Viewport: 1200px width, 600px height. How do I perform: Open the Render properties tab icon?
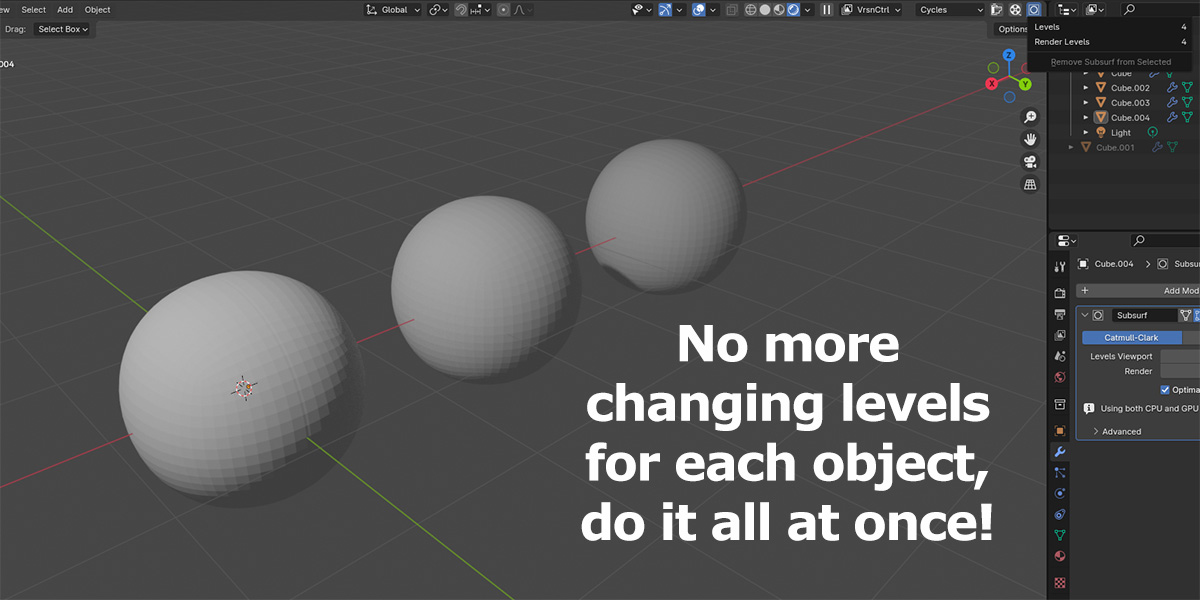tap(1060, 293)
